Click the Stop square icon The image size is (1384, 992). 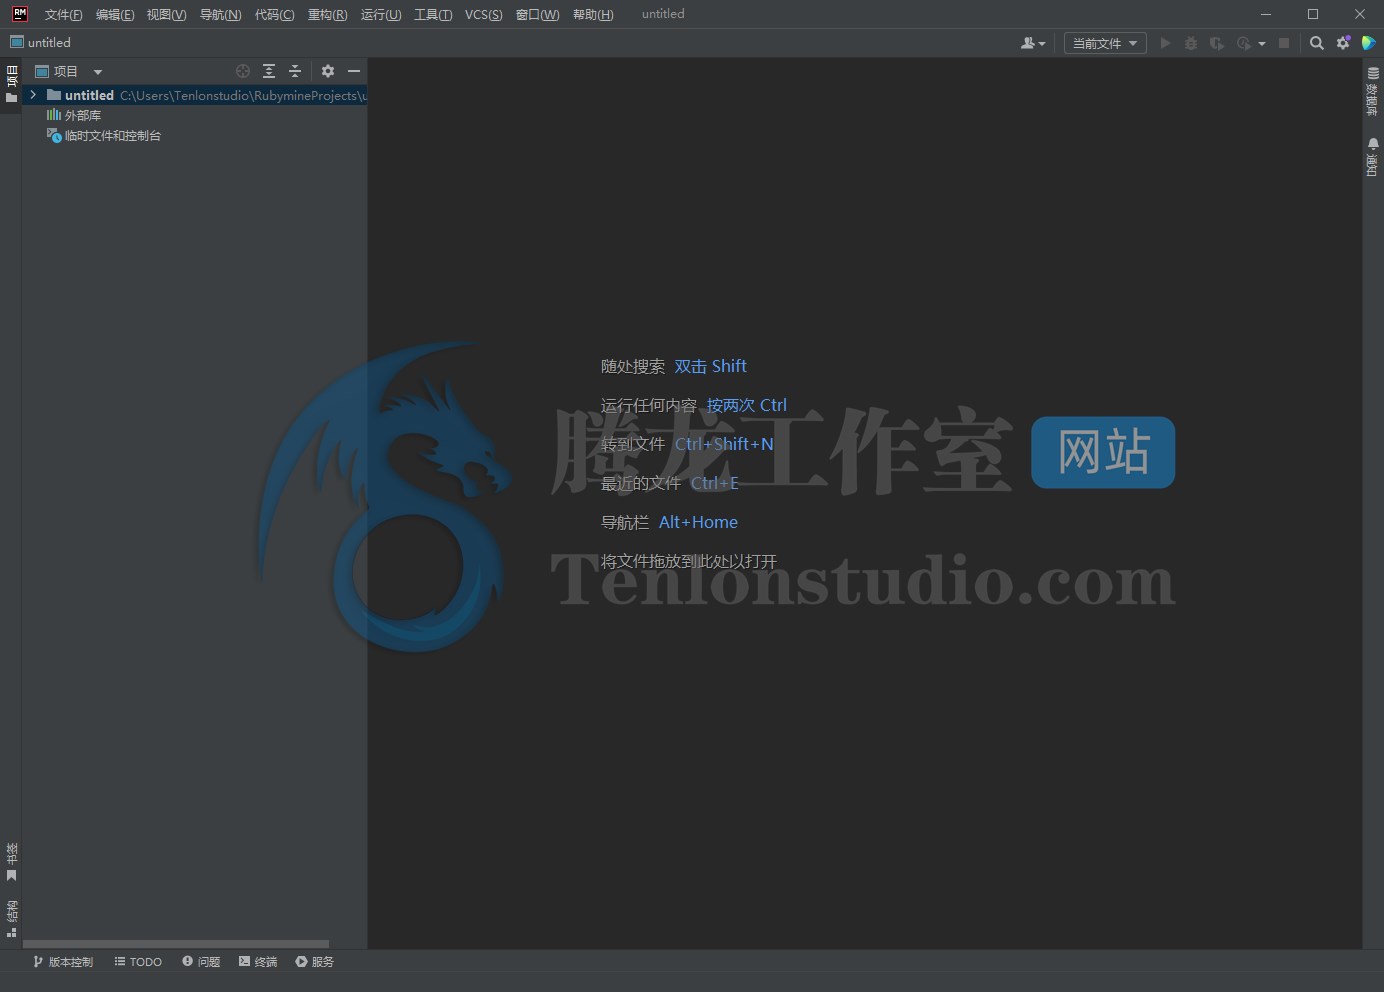pos(1284,43)
